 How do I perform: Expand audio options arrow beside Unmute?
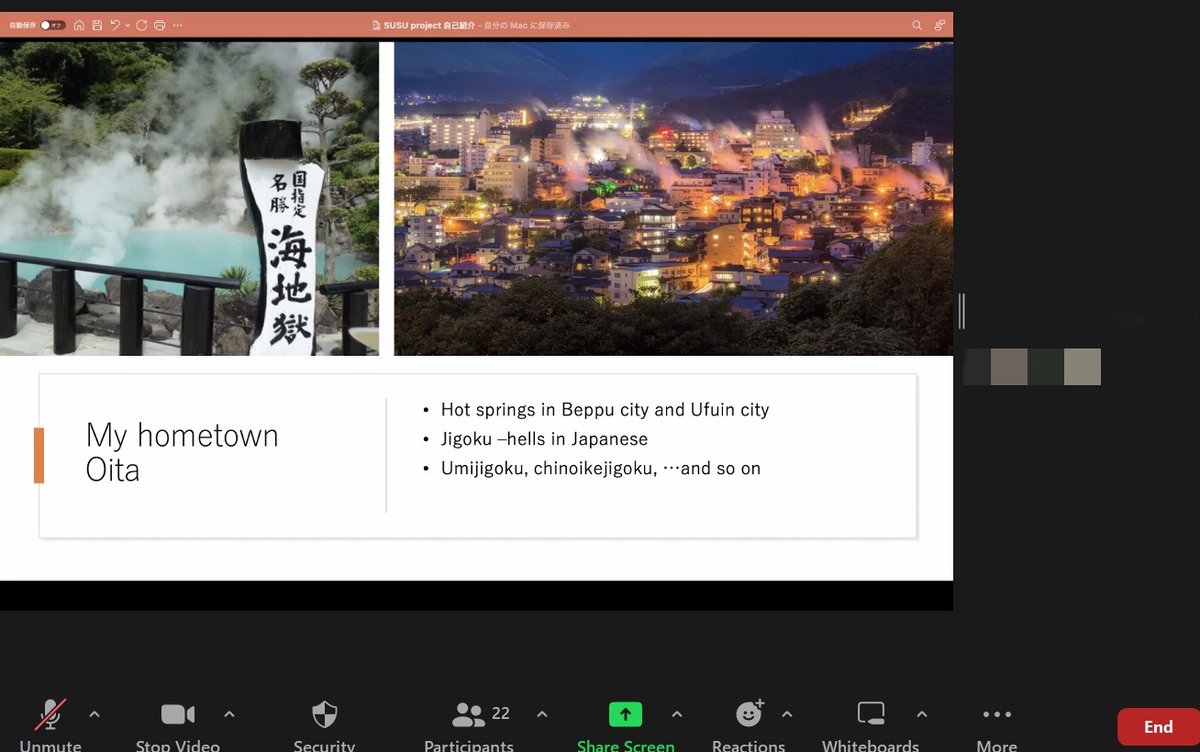point(94,714)
